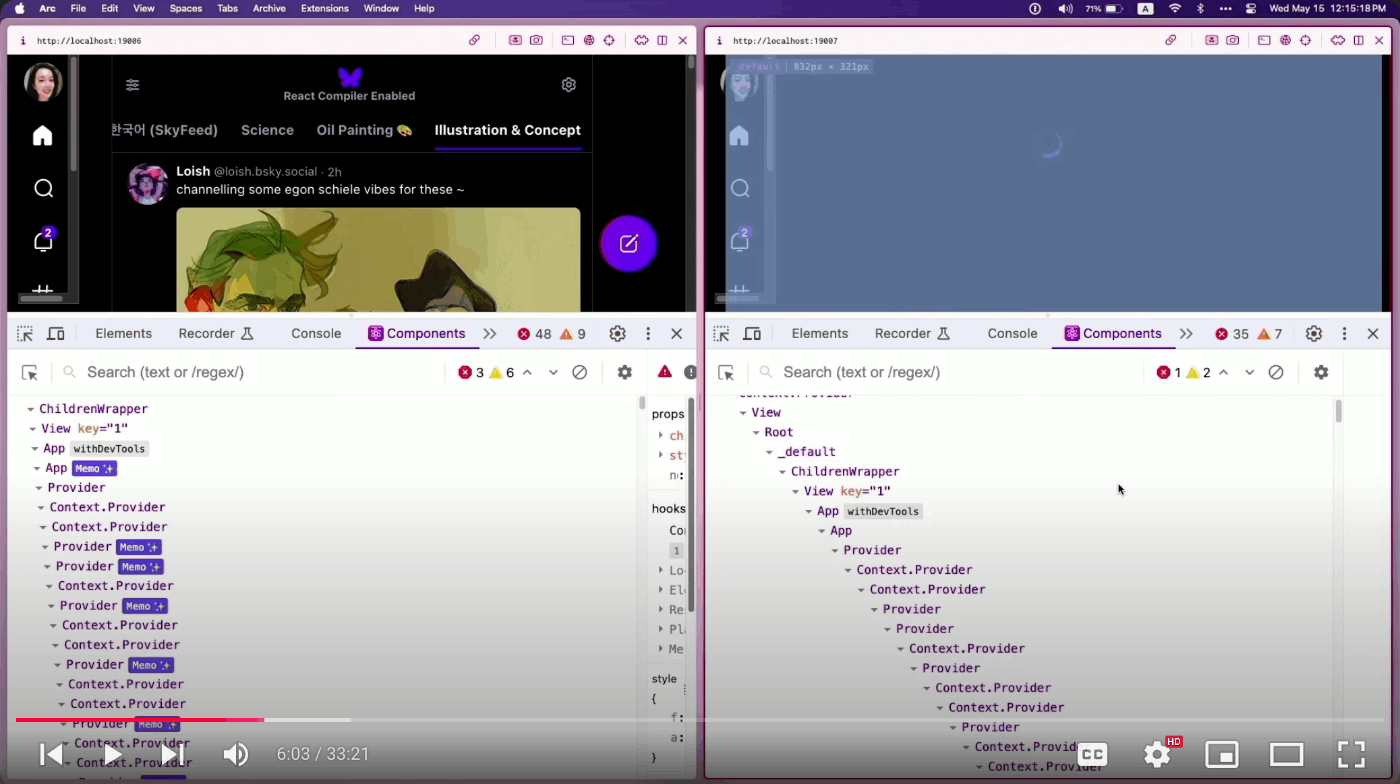
Task: Skip to next video button
Action: tap(172, 754)
